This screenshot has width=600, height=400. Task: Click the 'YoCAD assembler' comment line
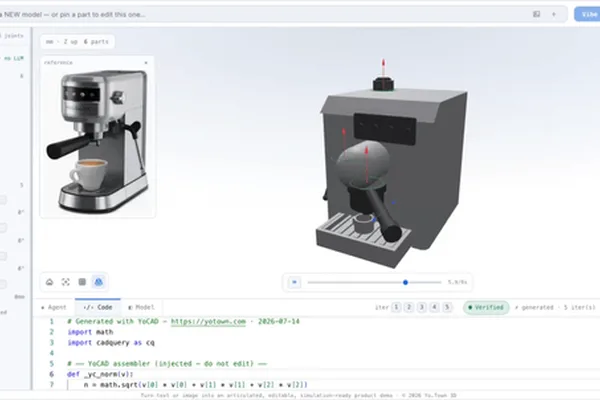[x=167, y=364]
